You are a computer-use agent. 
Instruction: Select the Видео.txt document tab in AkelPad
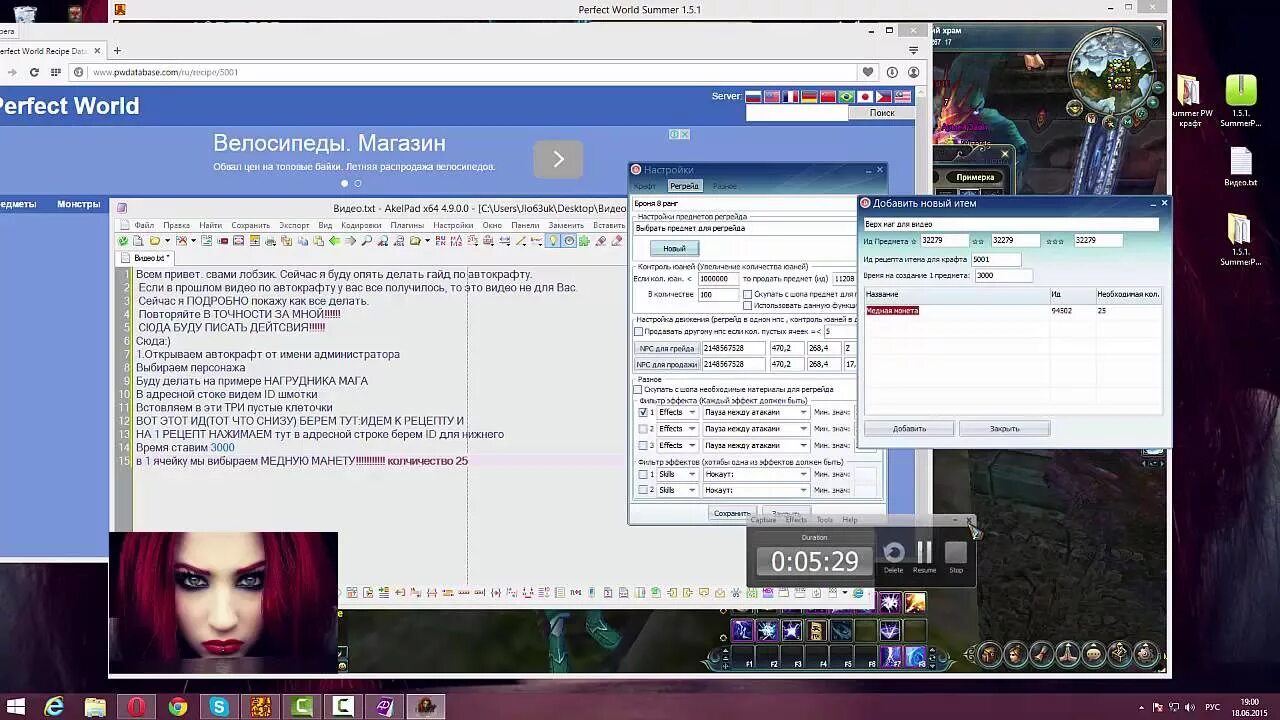[x=149, y=258]
